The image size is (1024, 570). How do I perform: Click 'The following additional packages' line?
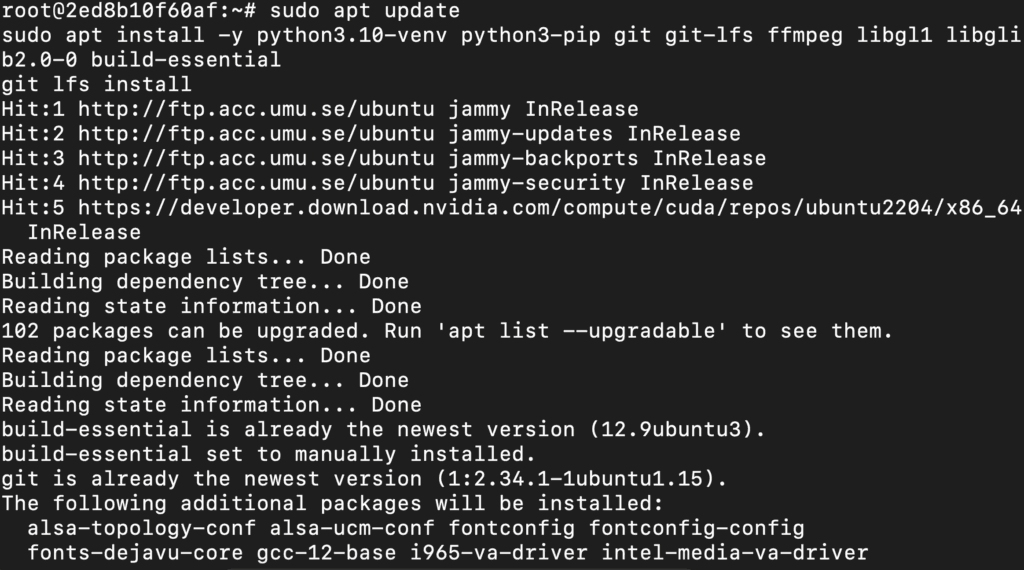(332, 503)
